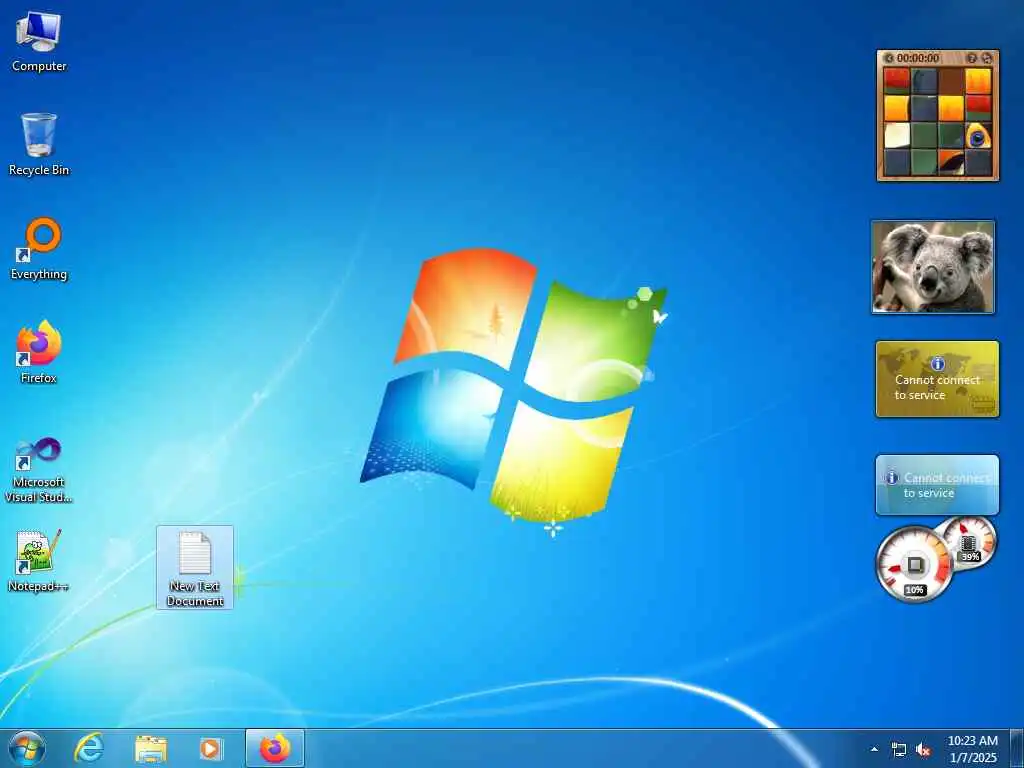
Task: Select the Recycle Bin icon
Action: click(39, 145)
